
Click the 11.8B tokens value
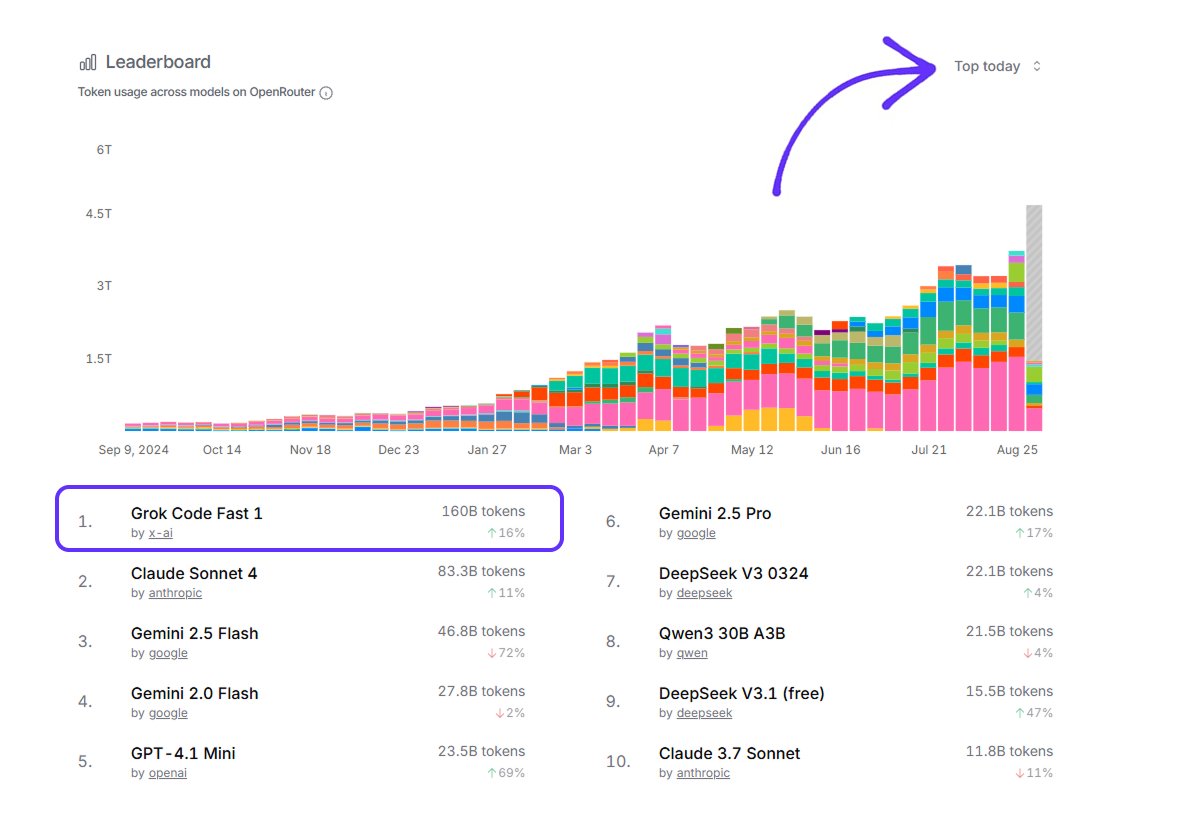(x=1010, y=751)
